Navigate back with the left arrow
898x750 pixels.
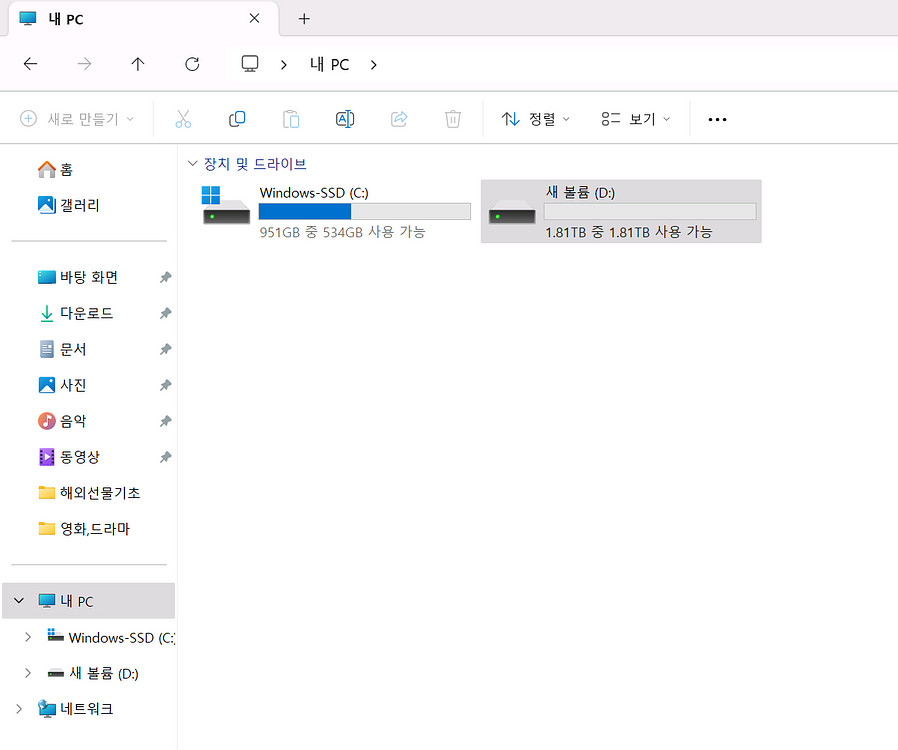coord(30,64)
